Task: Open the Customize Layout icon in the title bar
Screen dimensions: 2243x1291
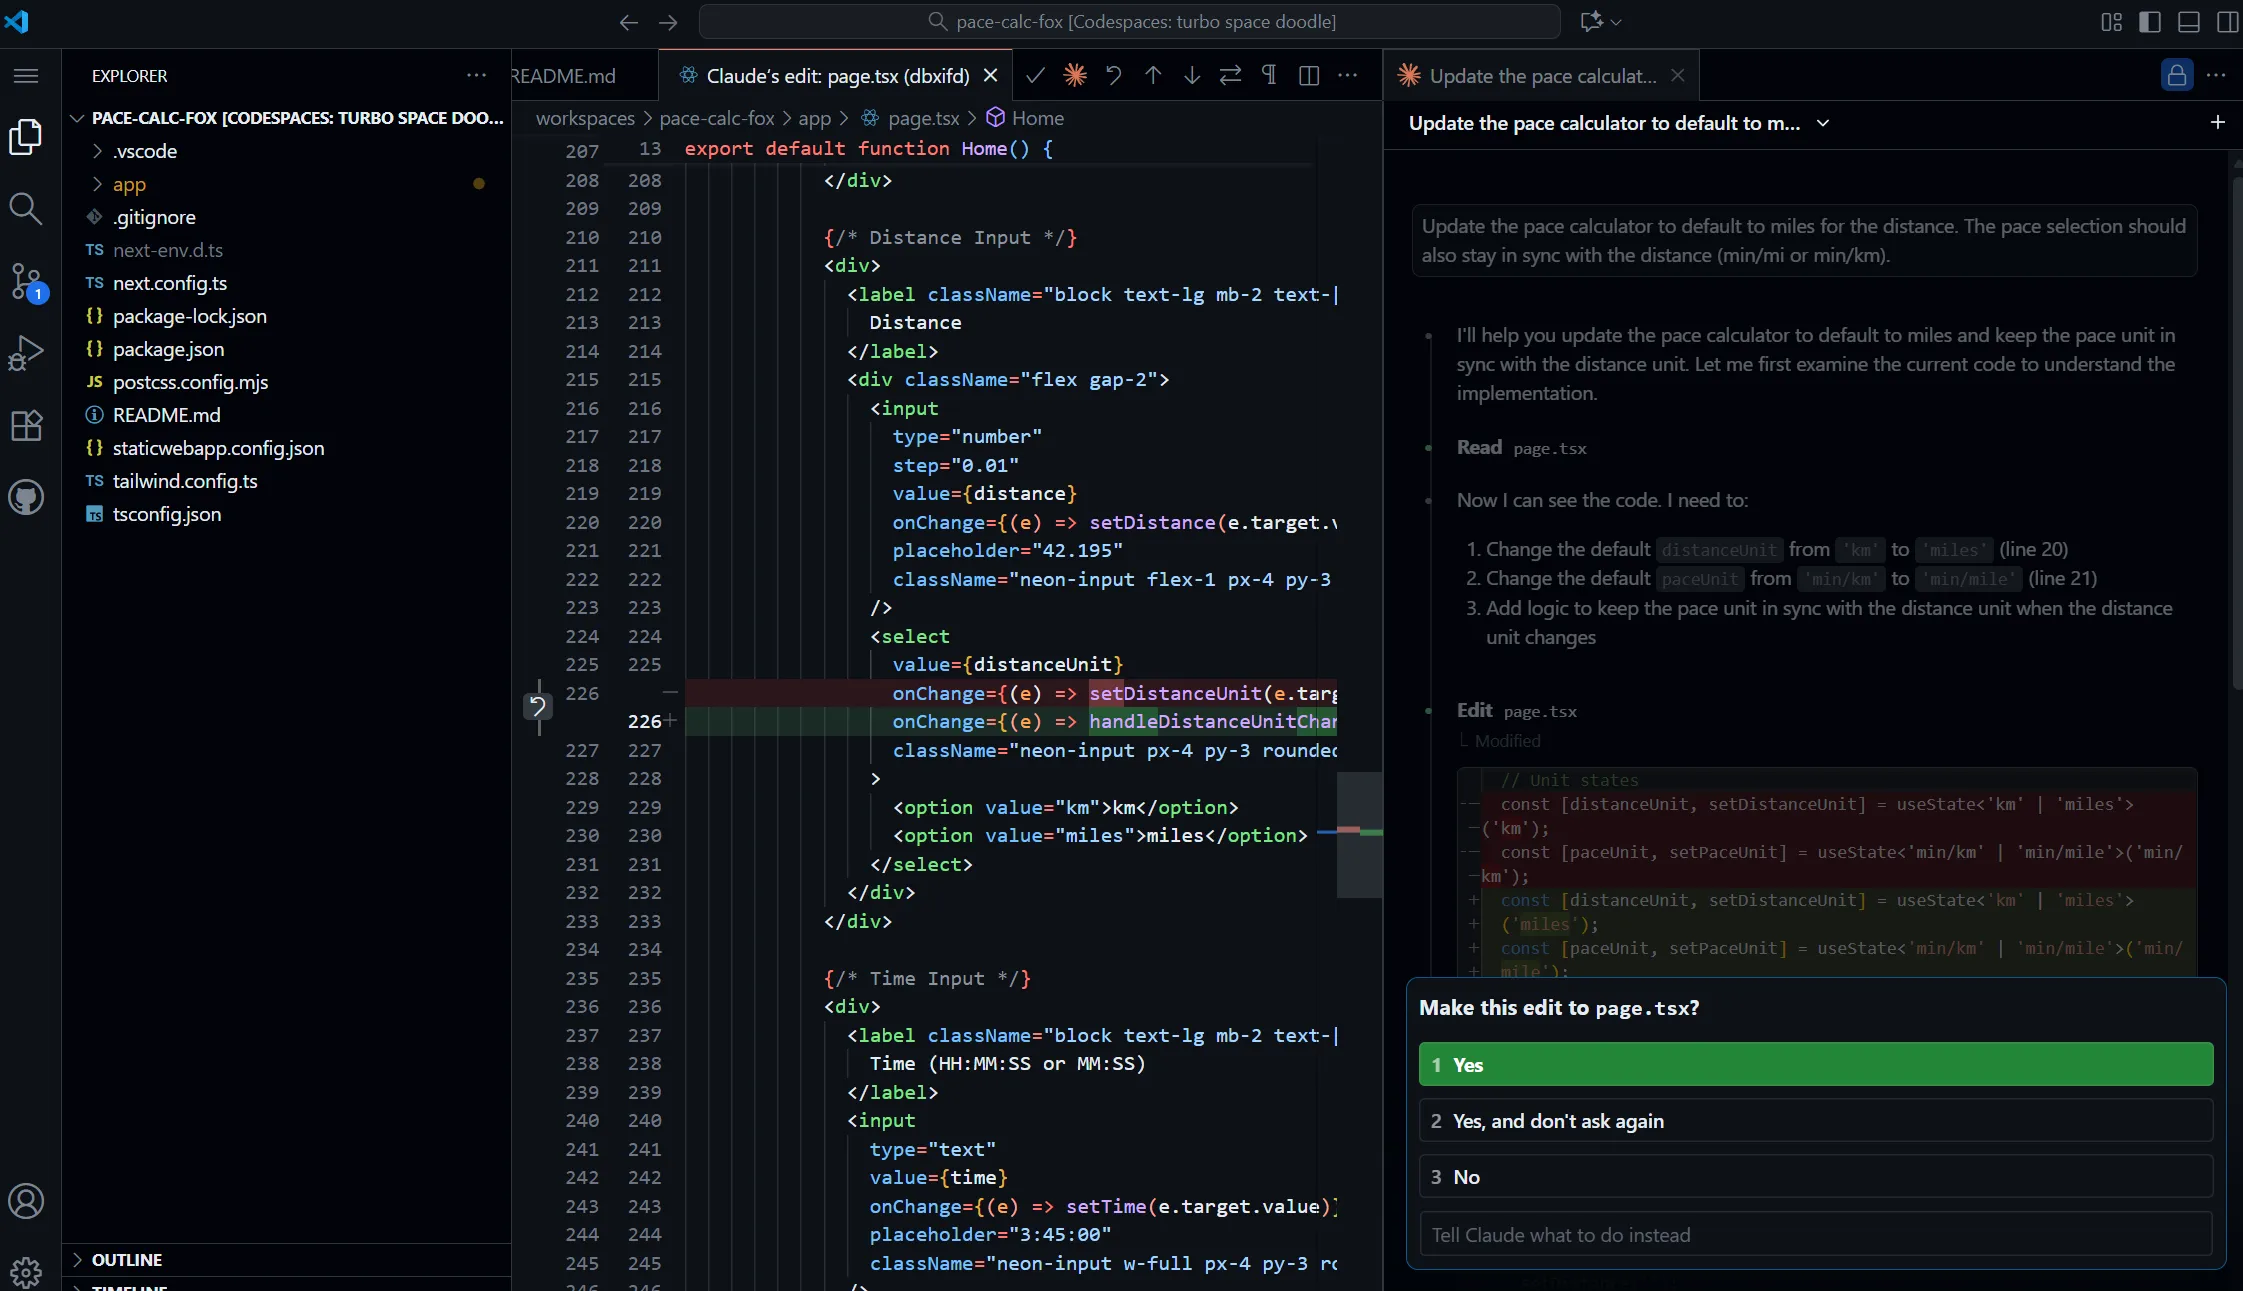Action: (x=2111, y=21)
